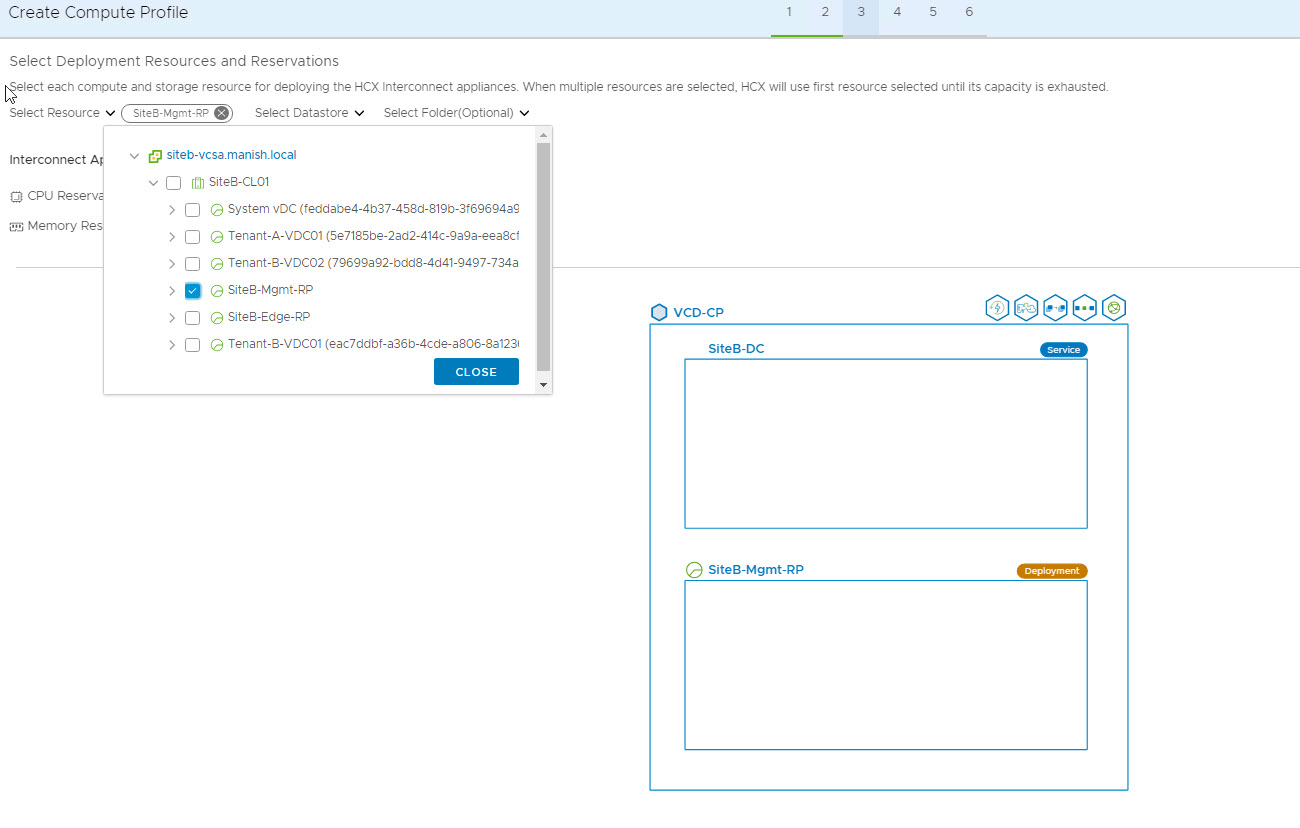1300x828 pixels.
Task: Go to wizard step 2
Action: 825,12
